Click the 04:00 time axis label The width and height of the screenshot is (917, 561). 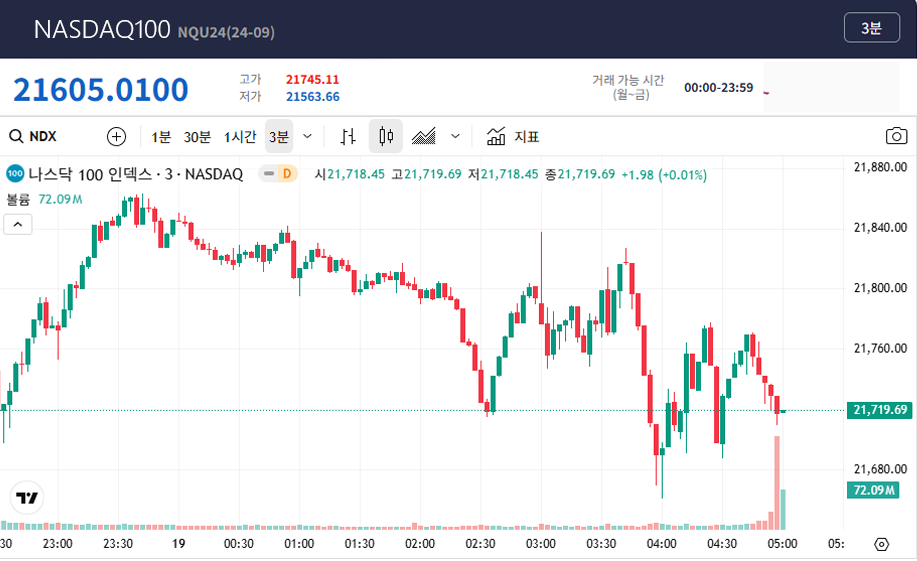pos(661,544)
